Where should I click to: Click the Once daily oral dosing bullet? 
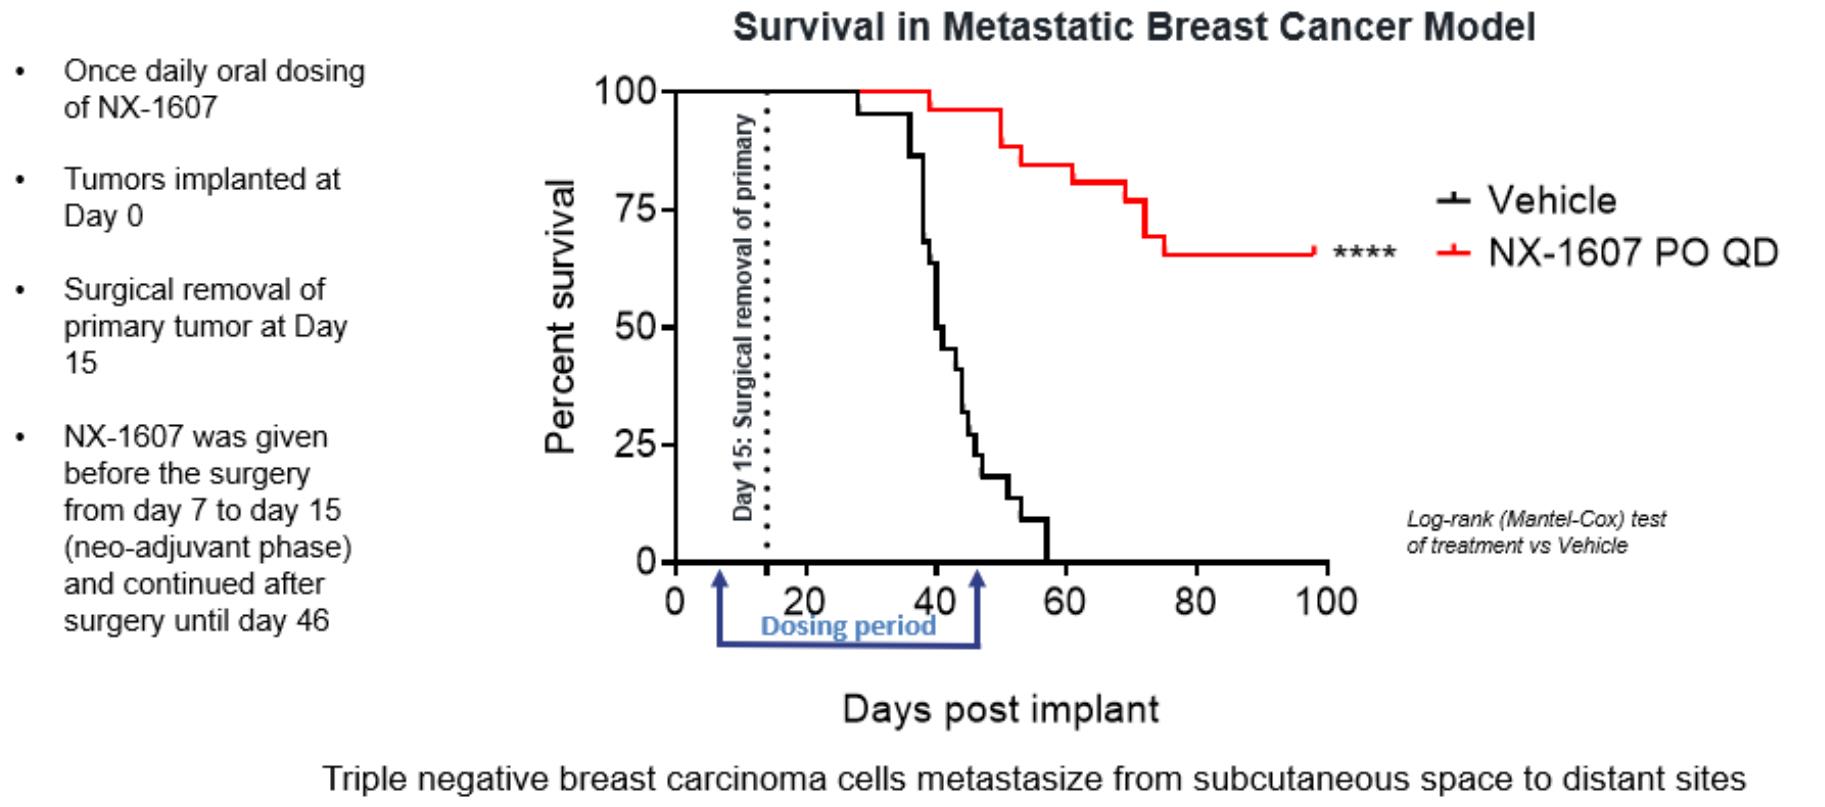(x=214, y=89)
